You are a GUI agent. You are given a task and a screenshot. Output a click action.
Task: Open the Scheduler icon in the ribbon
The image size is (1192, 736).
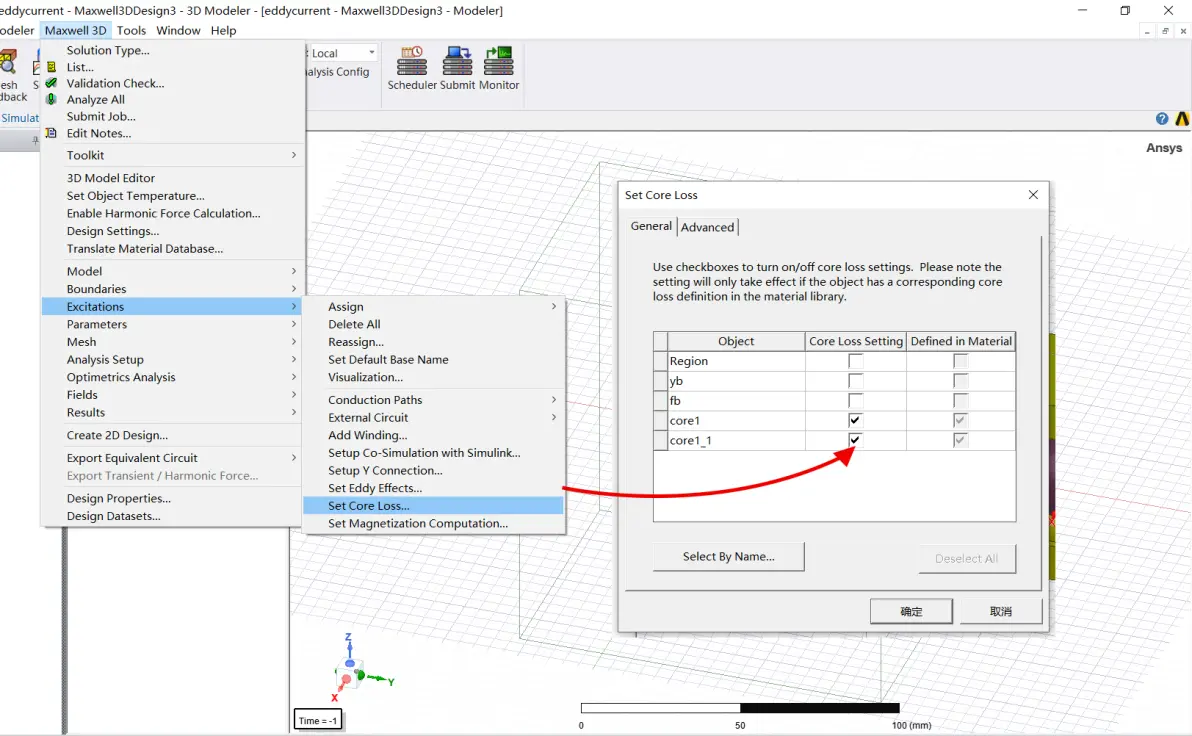412,61
